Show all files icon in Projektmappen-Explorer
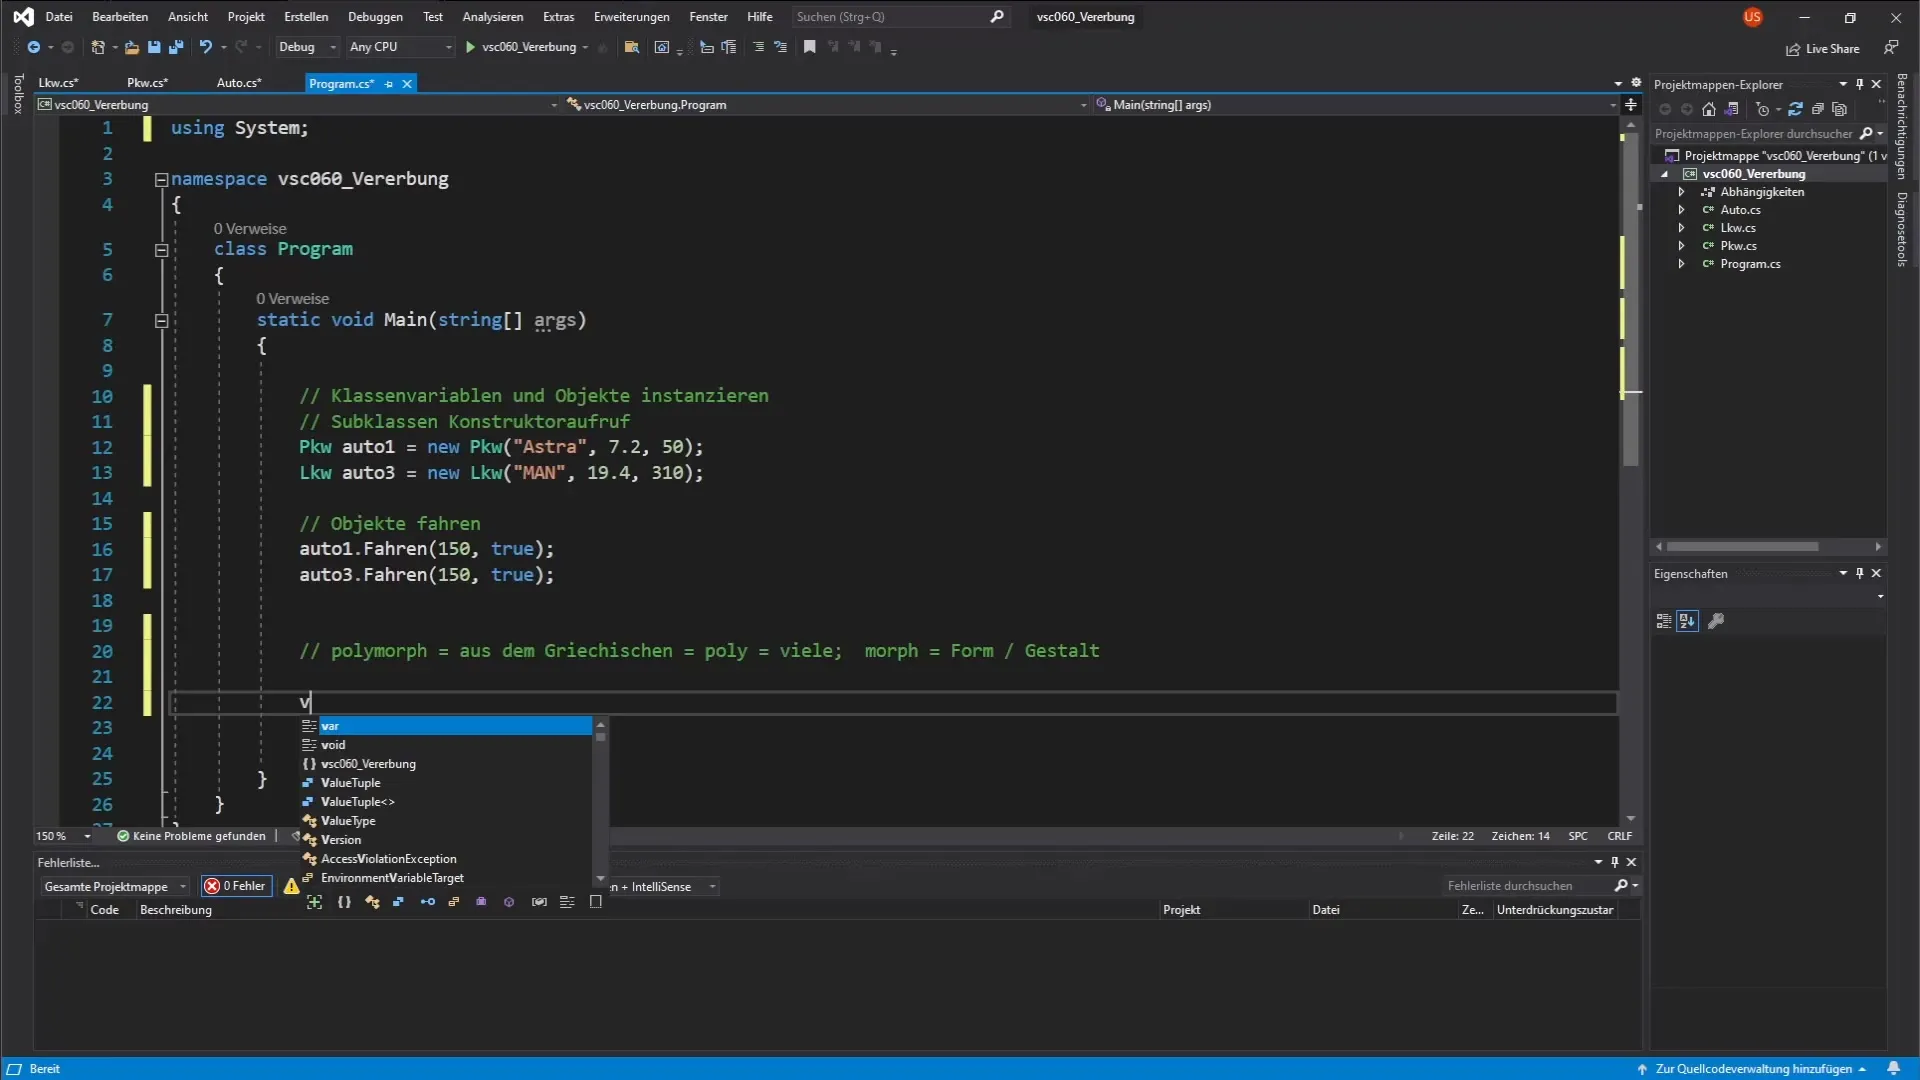 1840,109
